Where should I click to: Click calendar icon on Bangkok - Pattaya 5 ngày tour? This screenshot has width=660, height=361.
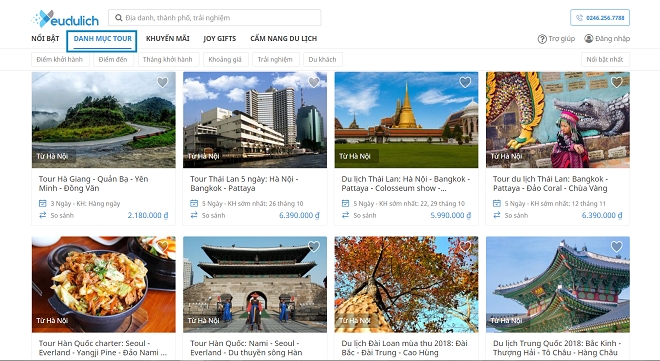[x=194, y=203]
